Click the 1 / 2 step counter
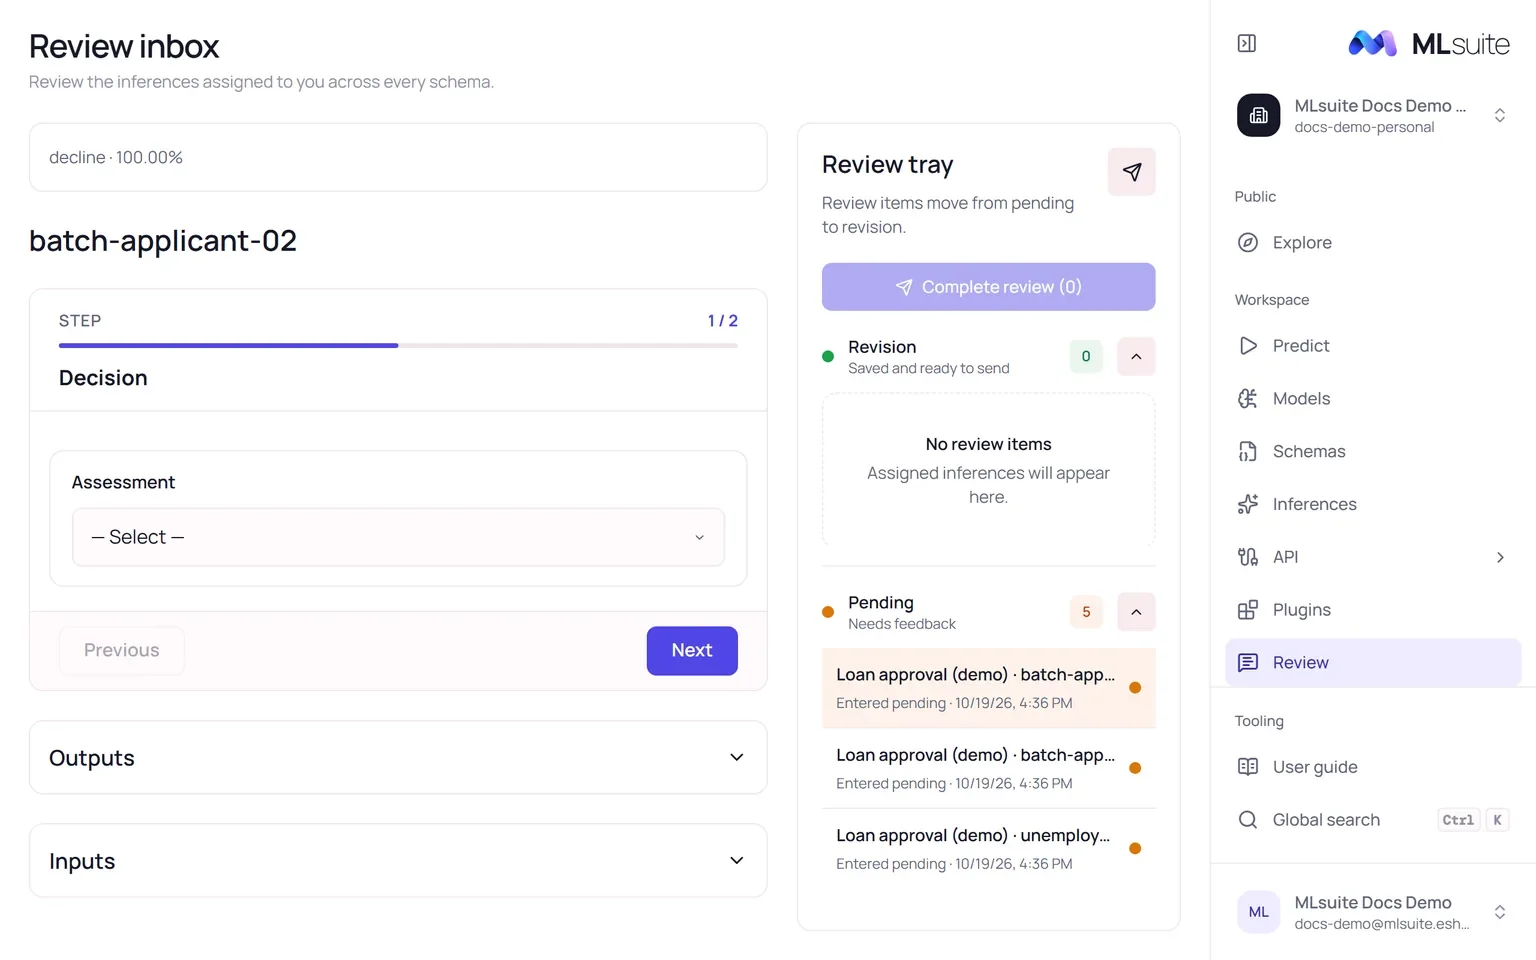Viewport: 1536px width, 960px height. [x=722, y=321]
